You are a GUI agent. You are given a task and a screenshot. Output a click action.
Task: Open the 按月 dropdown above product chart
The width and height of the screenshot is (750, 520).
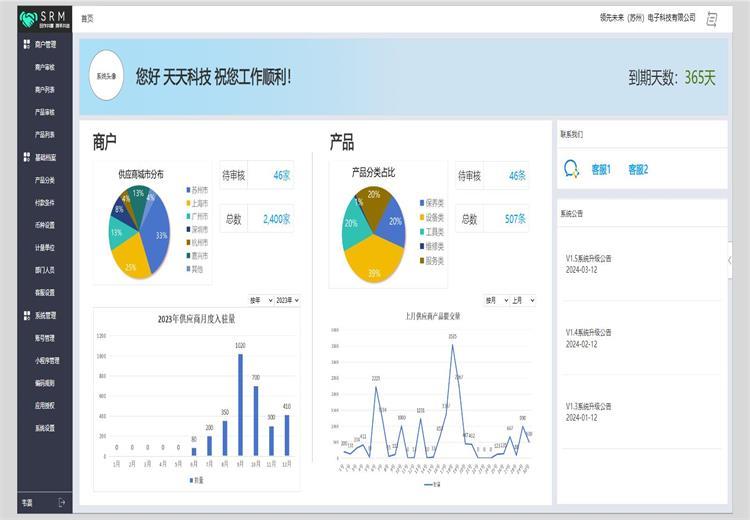pyautogui.click(x=496, y=300)
